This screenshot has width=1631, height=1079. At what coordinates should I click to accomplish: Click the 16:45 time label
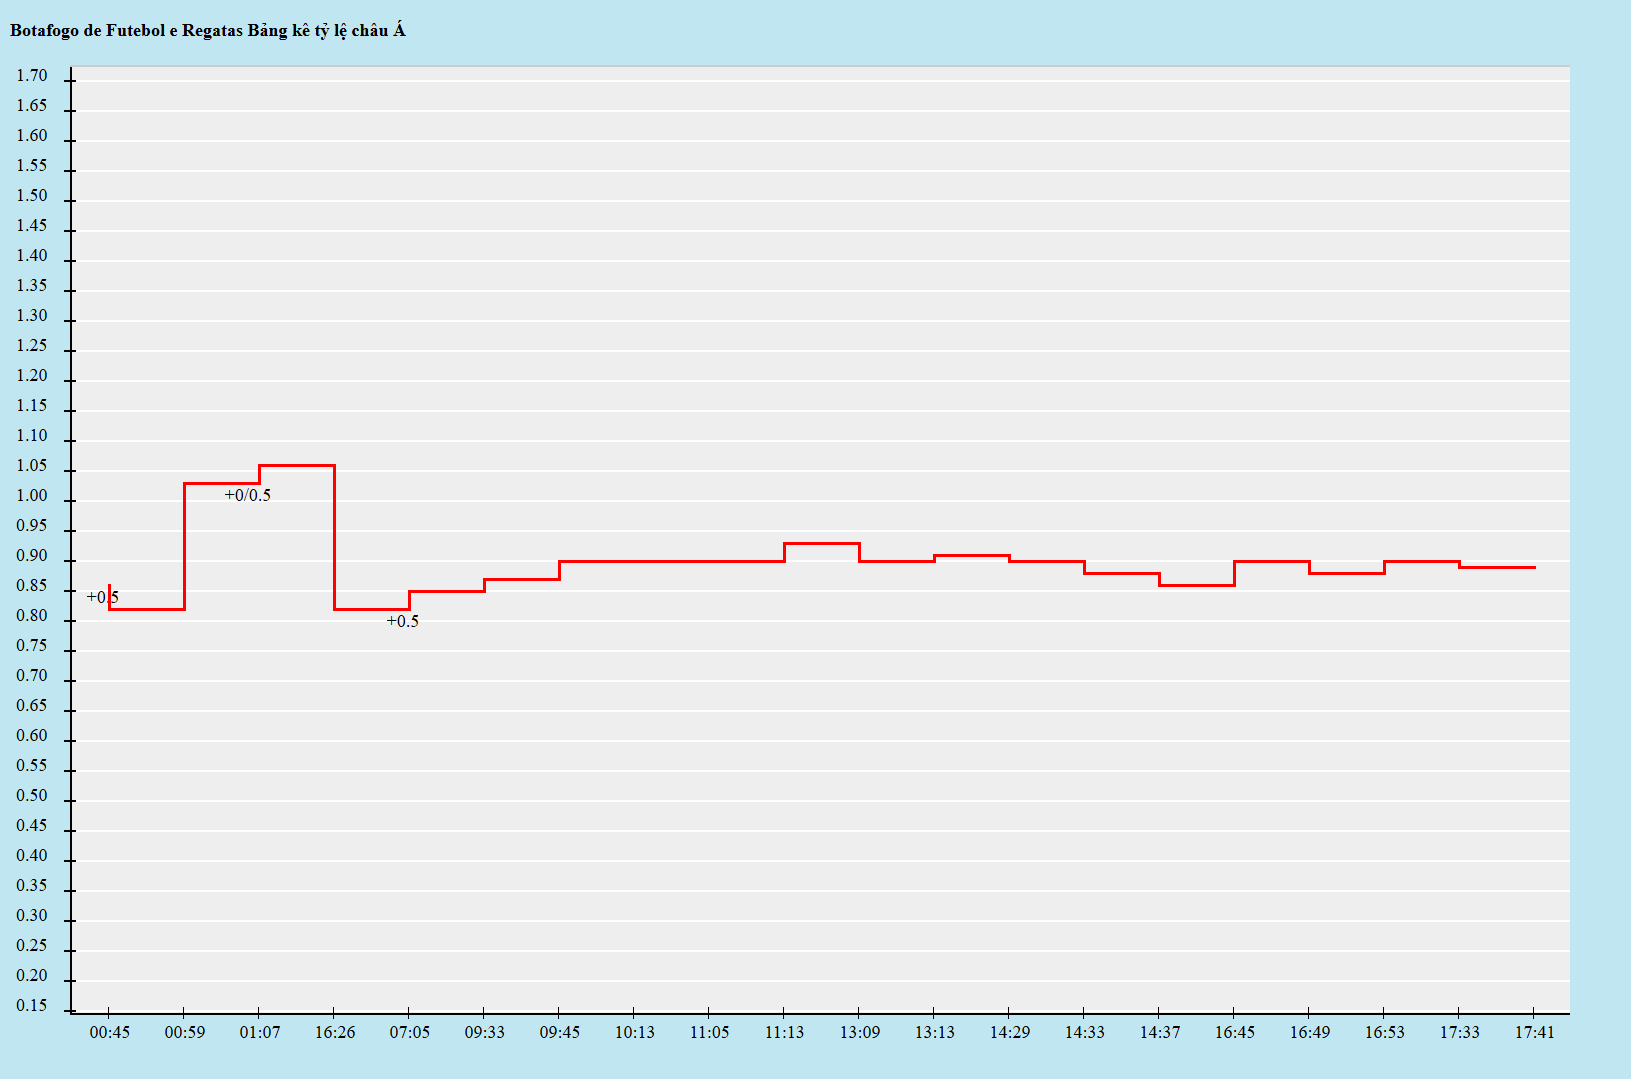[x=1234, y=1032]
